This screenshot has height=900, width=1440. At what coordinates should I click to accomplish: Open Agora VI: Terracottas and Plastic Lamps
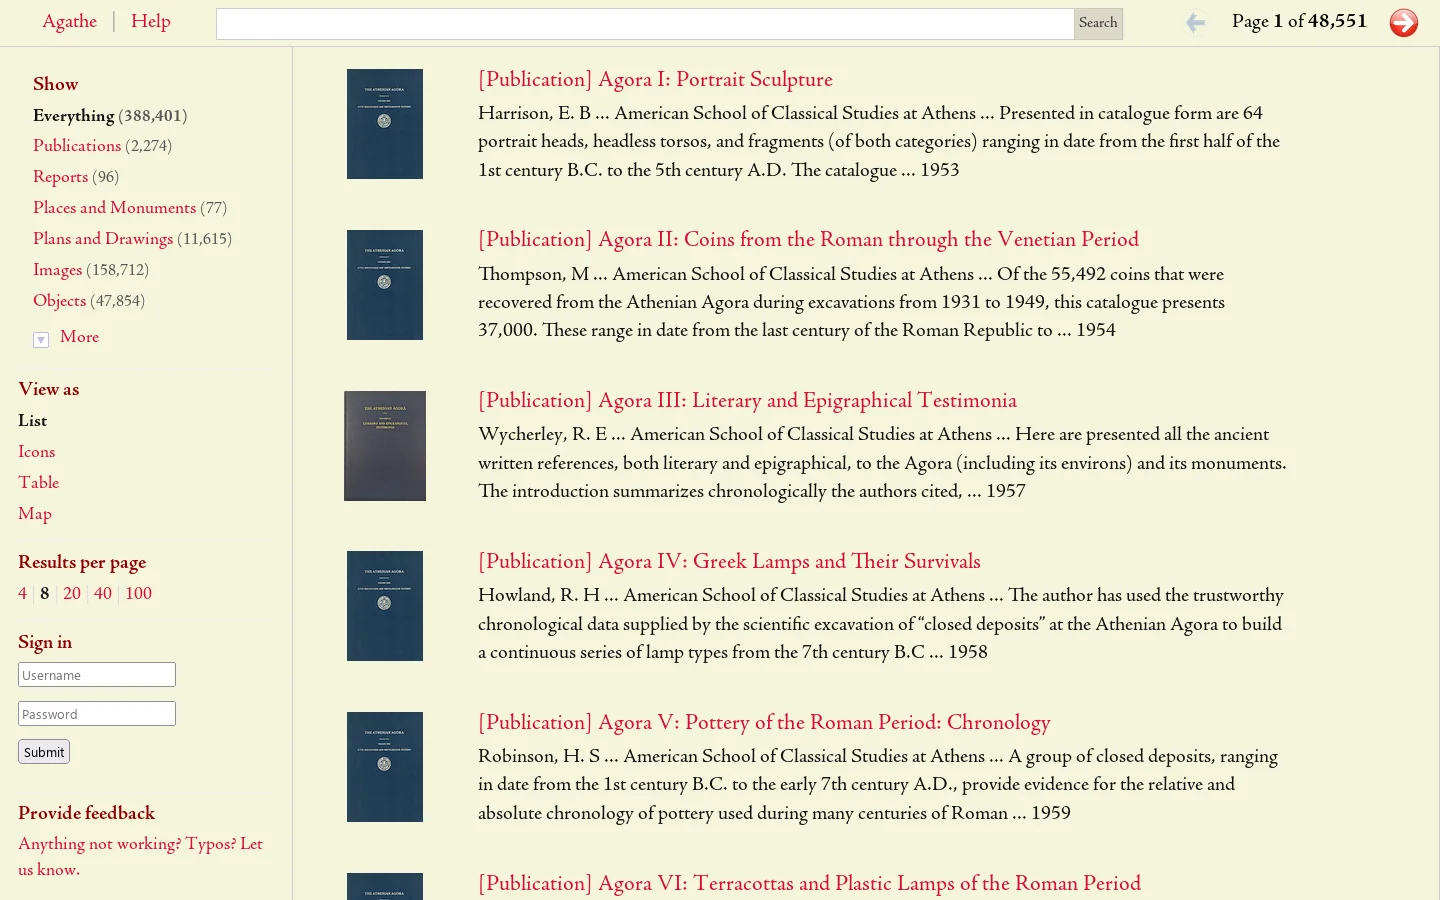pyautogui.click(x=809, y=884)
